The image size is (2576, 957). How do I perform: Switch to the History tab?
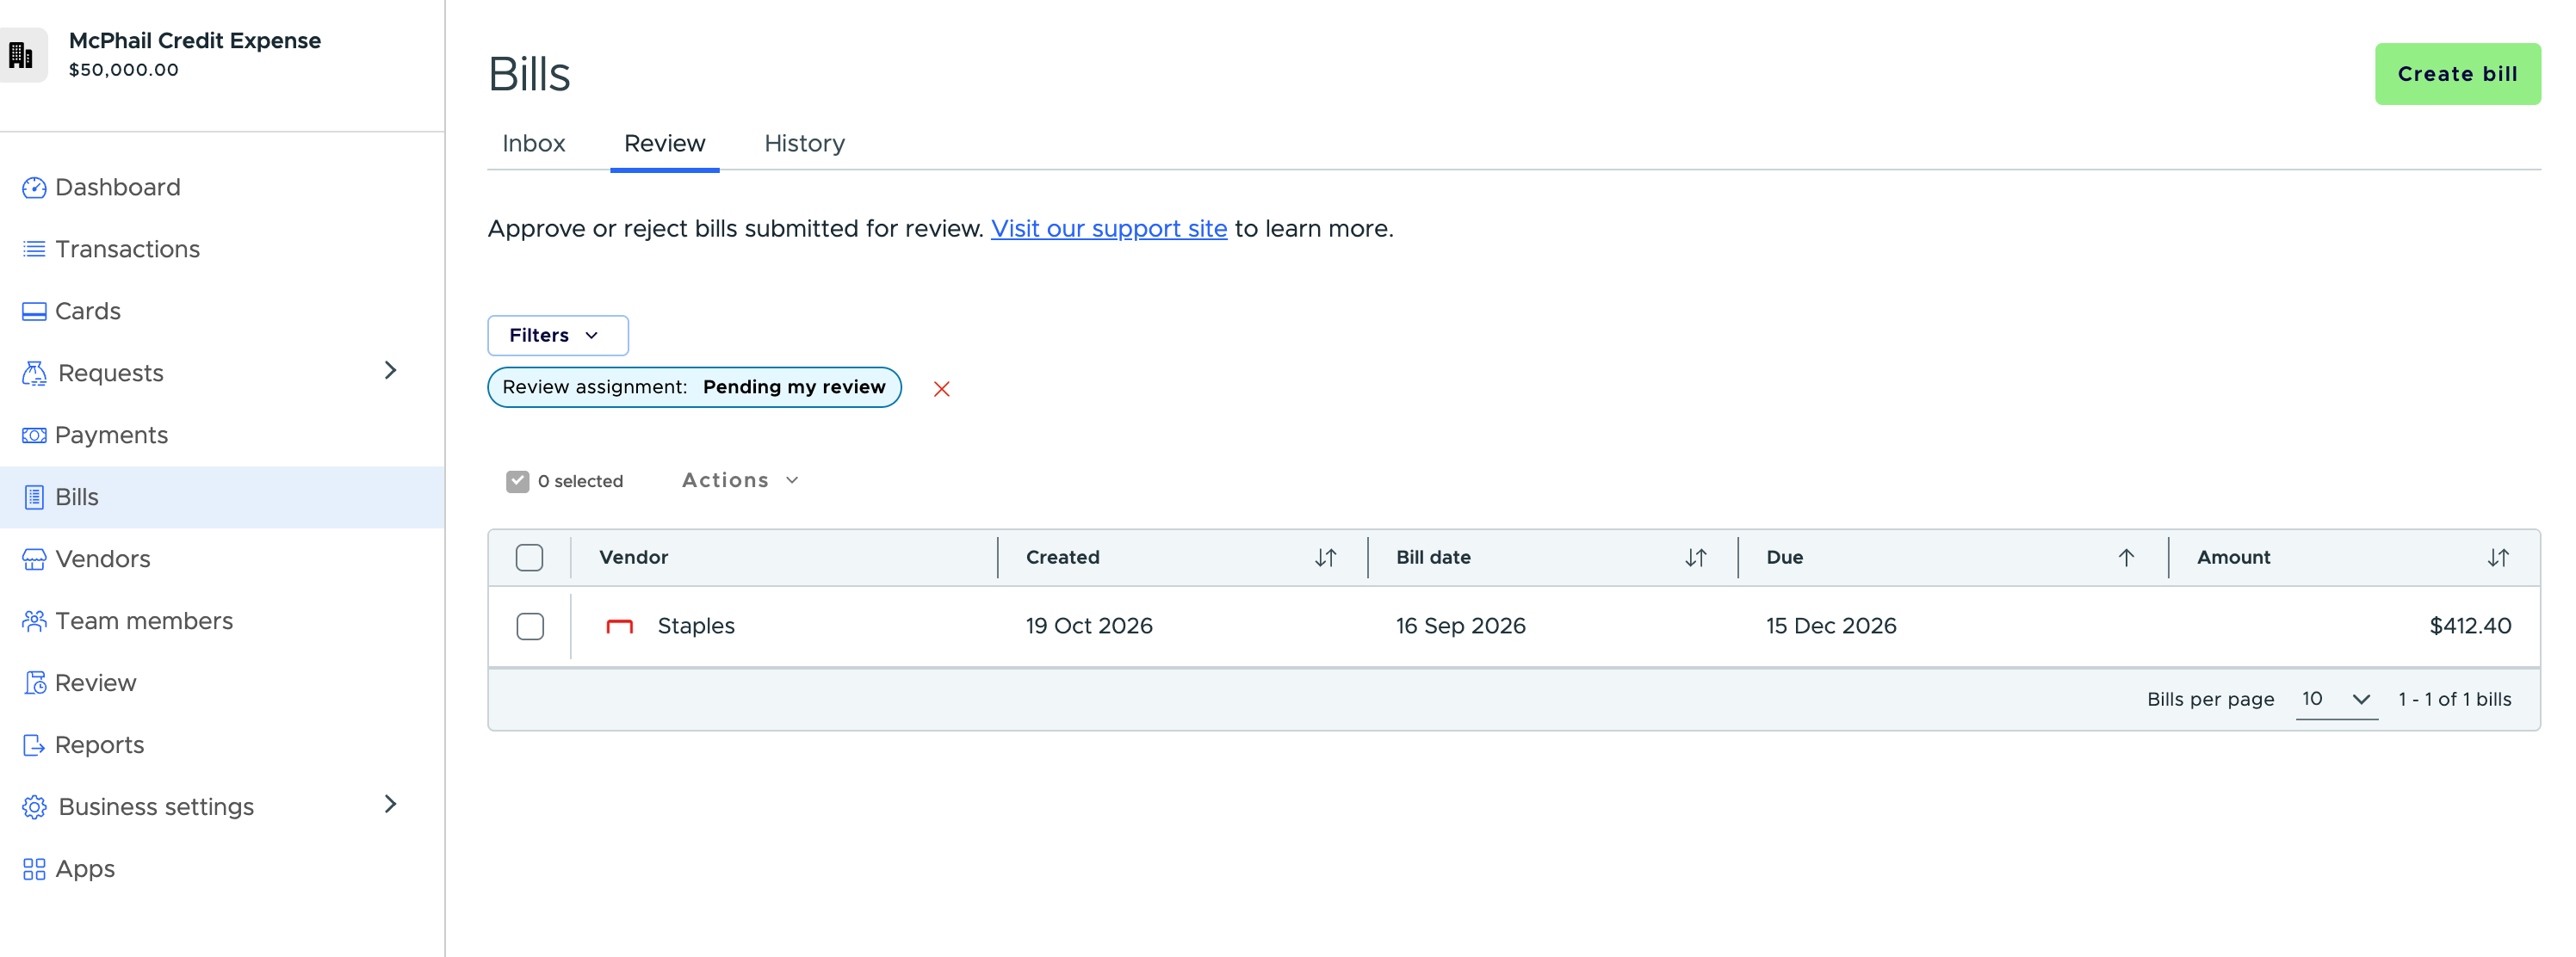804,143
